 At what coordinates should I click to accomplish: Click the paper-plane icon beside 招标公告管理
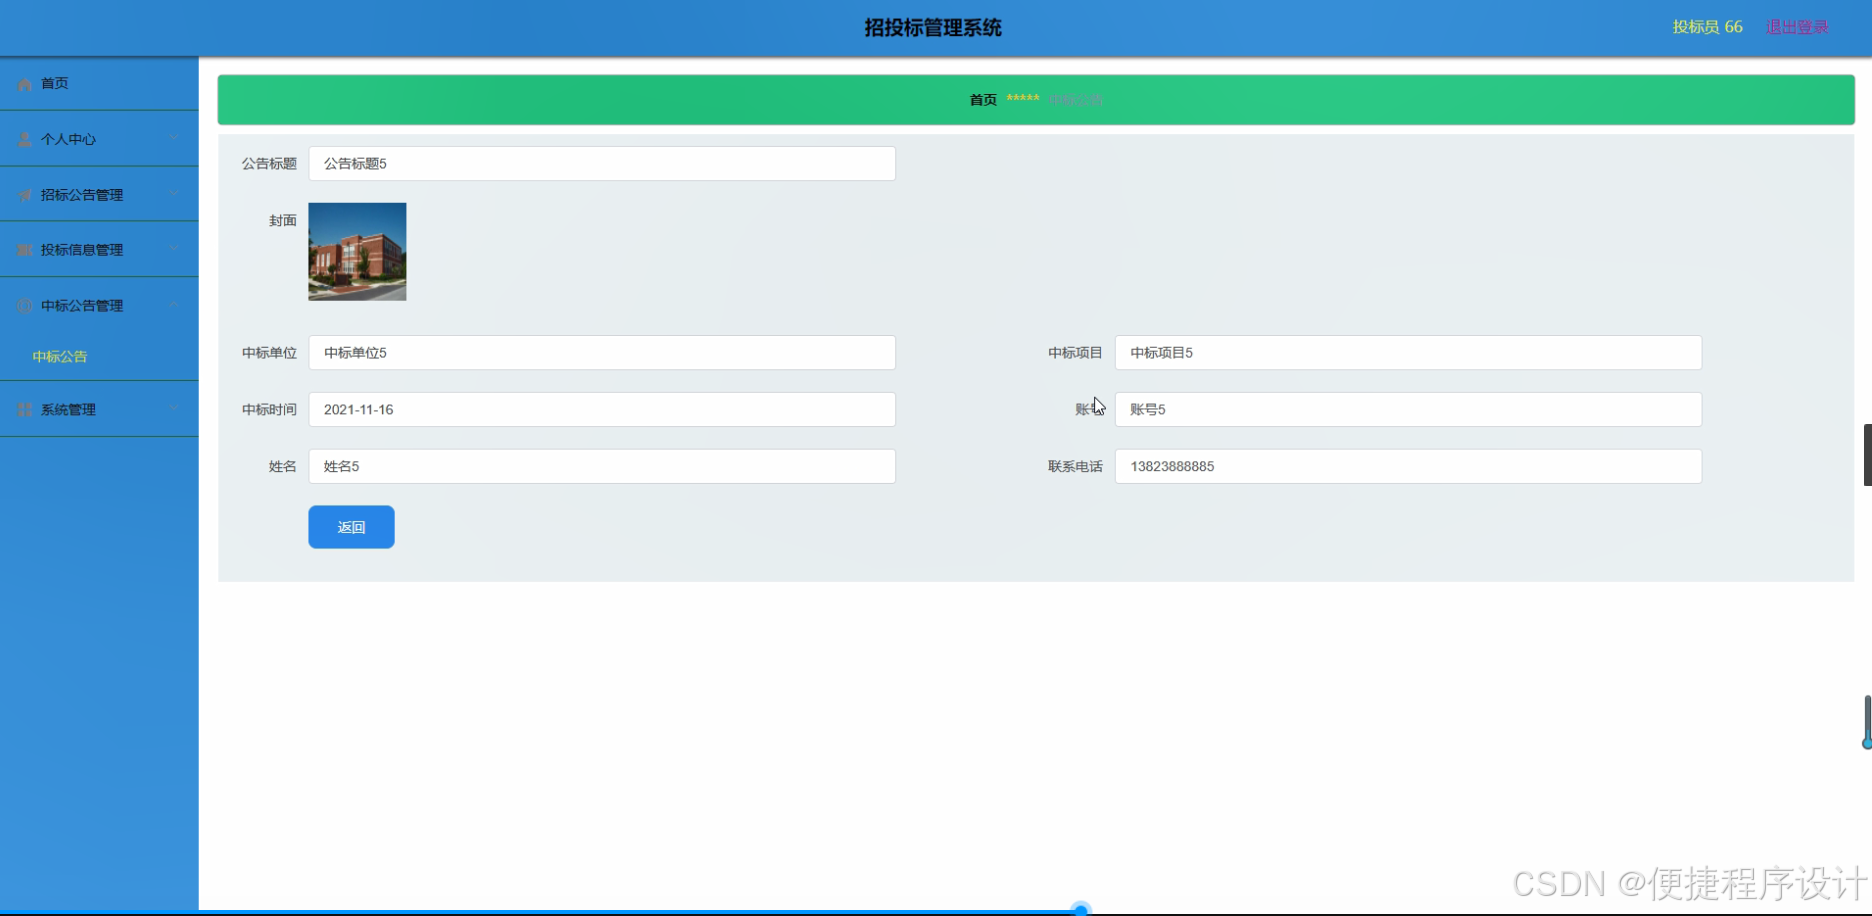pos(25,196)
